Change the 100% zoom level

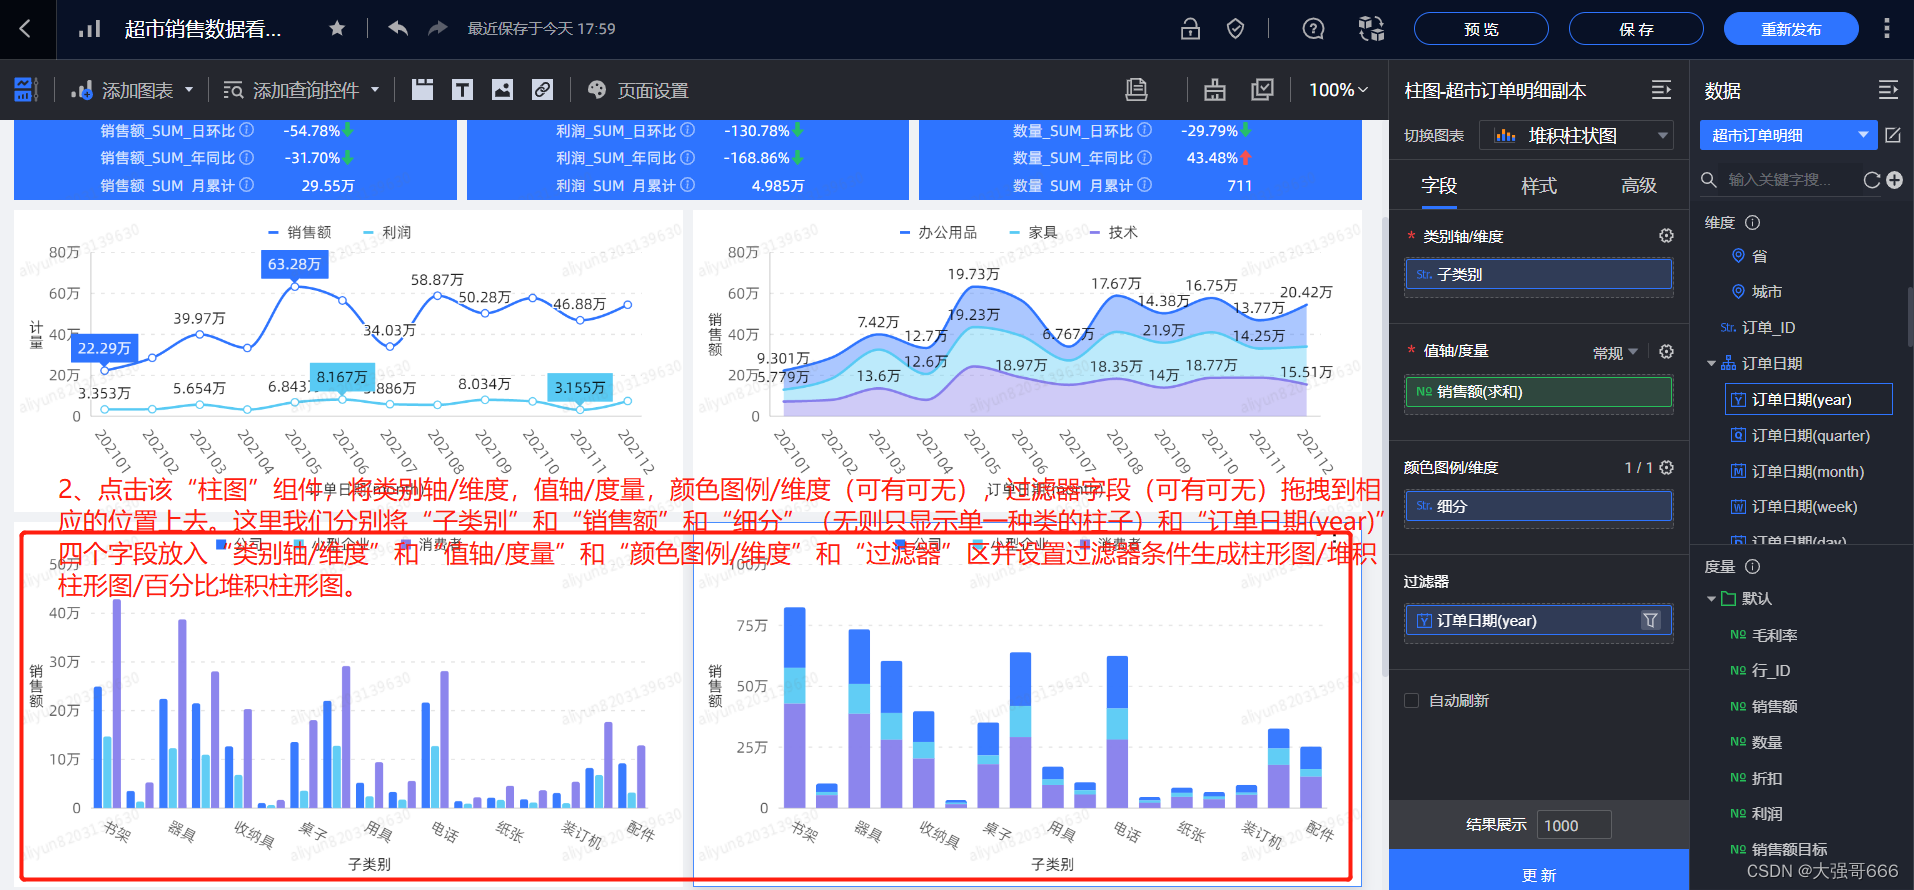tap(1338, 90)
